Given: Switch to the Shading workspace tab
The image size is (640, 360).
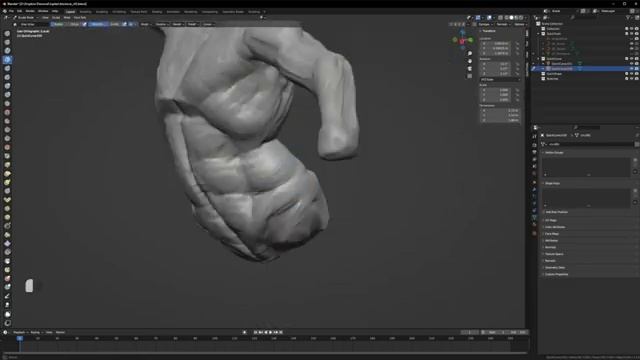Looking at the screenshot, I should pyautogui.click(x=157, y=11).
